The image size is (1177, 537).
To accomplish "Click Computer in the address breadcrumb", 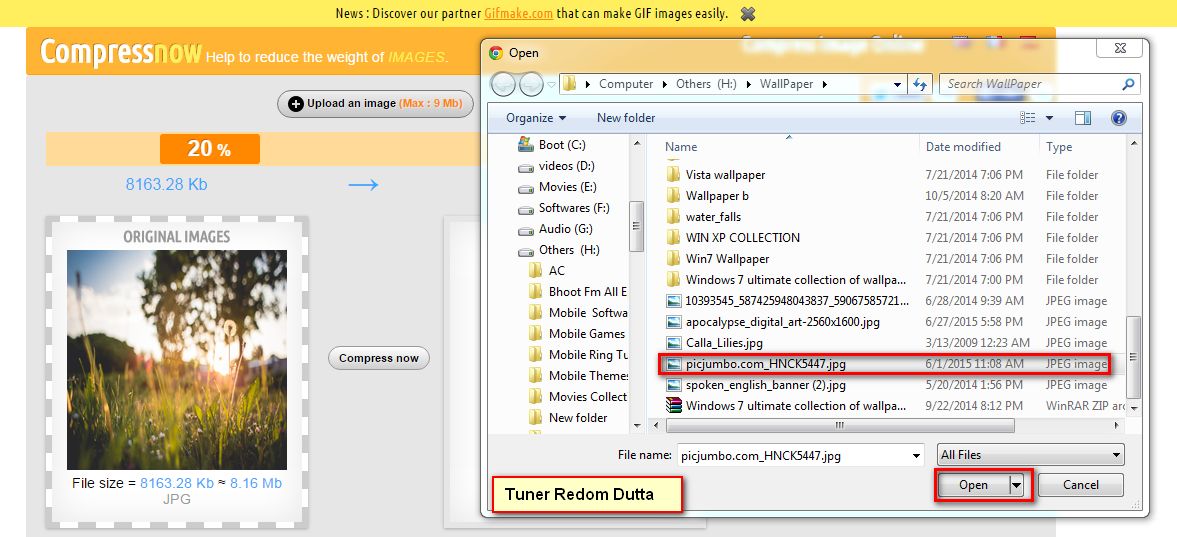I will (x=626, y=84).
